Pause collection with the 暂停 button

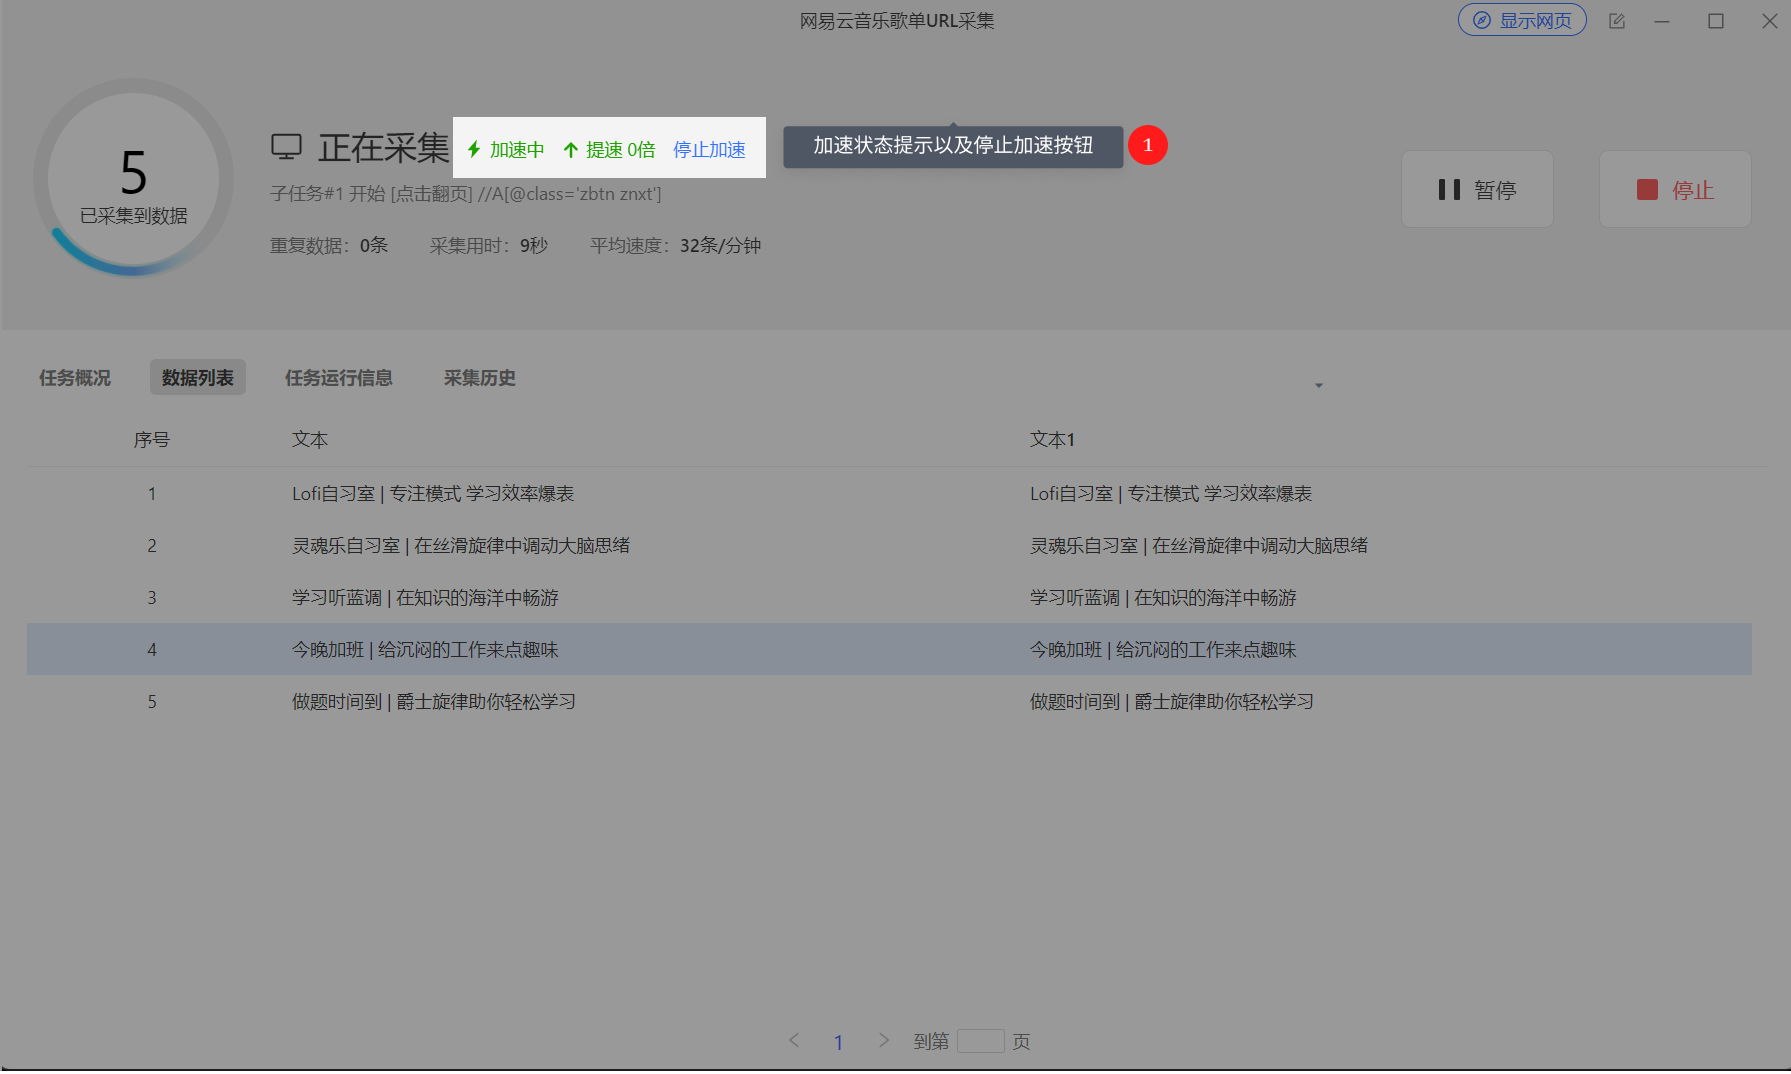coord(1477,189)
